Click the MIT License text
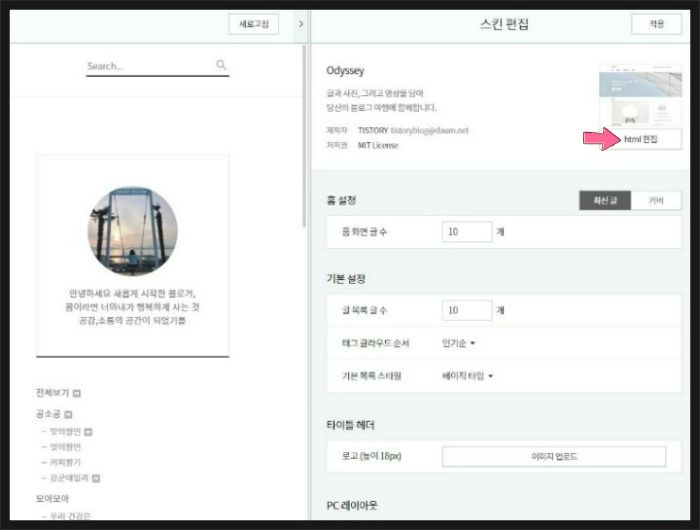The width and height of the screenshot is (700, 530). [x=378, y=146]
